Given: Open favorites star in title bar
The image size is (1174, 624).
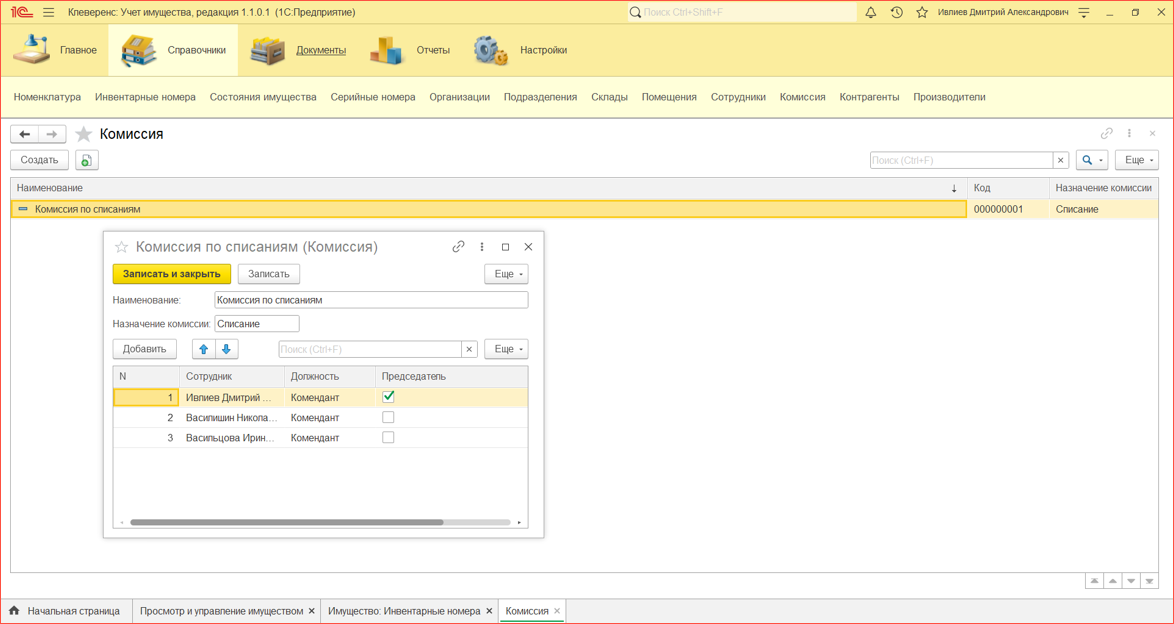Looking at the screenshot, I should coord(922,13).
